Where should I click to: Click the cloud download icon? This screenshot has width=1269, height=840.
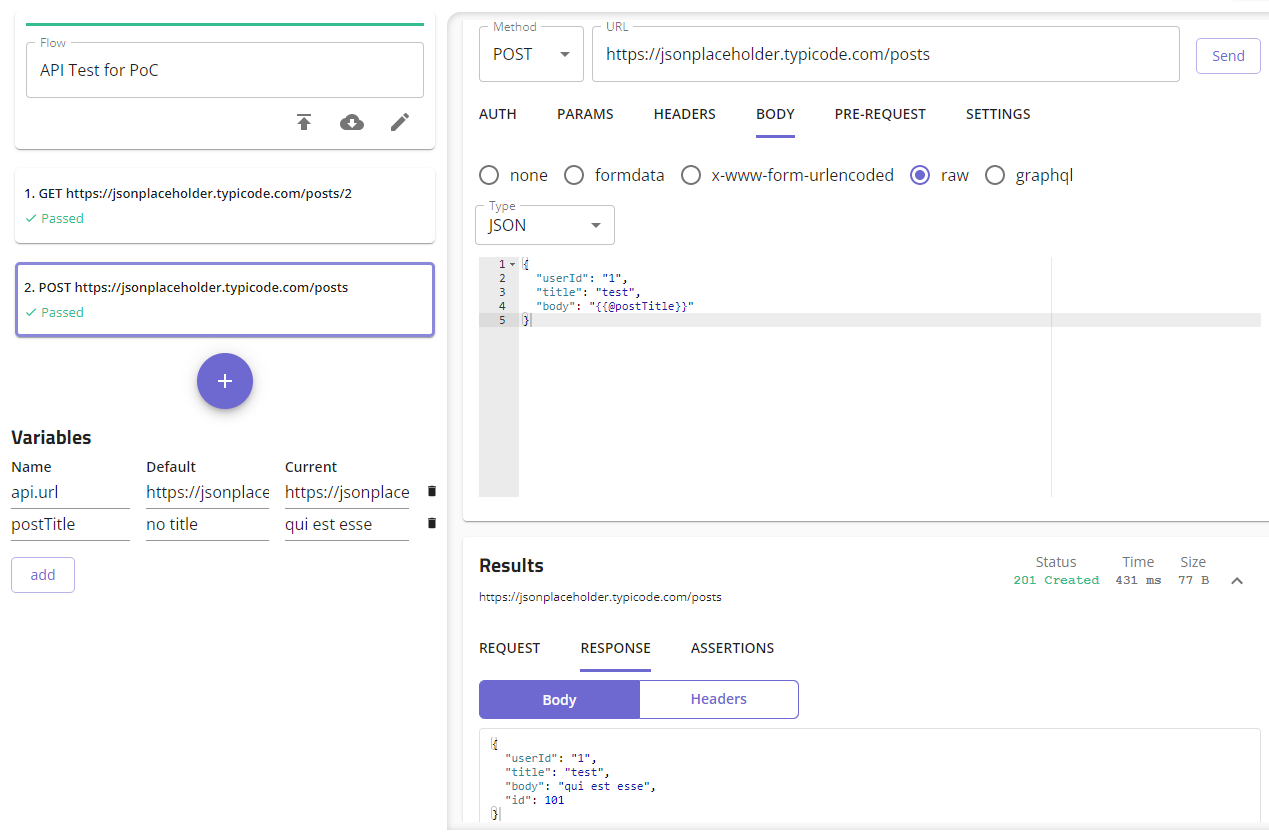point(352,122)
